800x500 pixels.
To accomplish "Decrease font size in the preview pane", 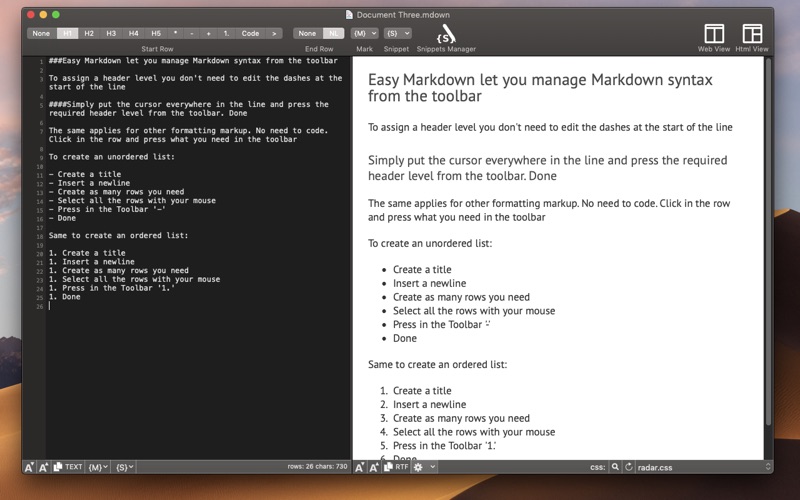I will point(360,467).
